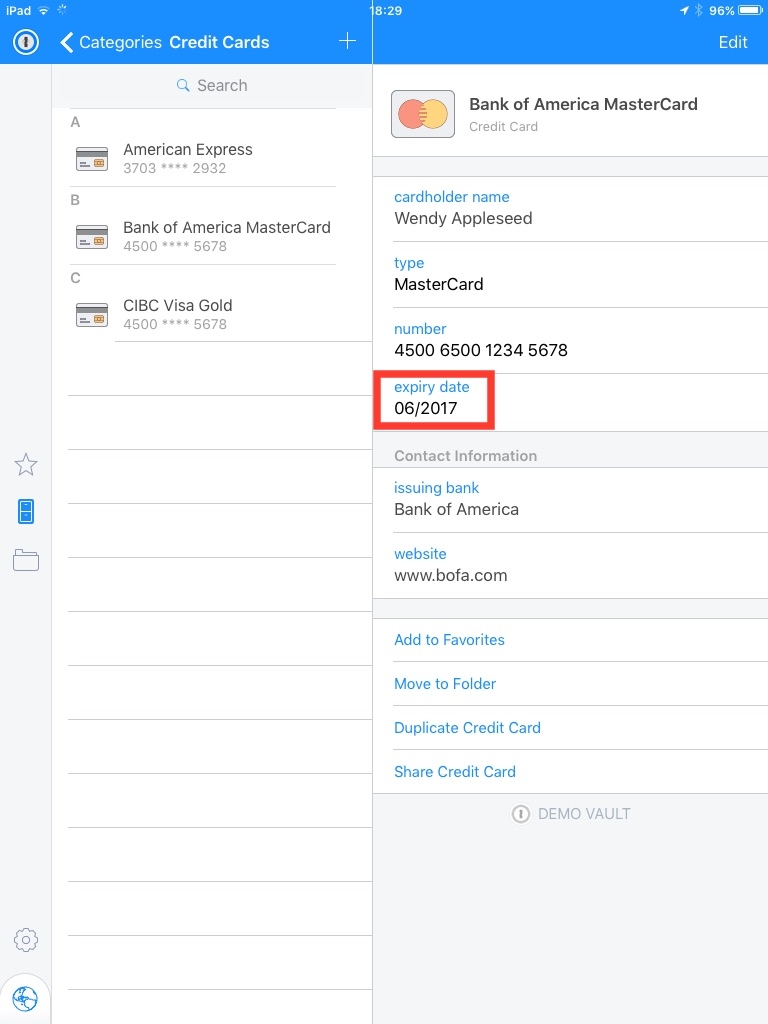Open the 1Browser globe icon
The width and height of the screenshot is (768, 1024).
click(x=25, y=999)
